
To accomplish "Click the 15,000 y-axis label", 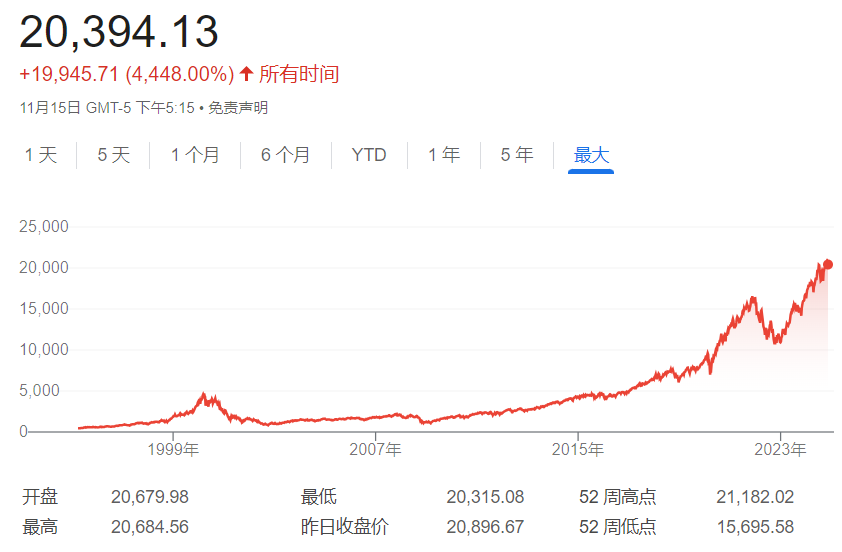I will click(x=44, y=308).
